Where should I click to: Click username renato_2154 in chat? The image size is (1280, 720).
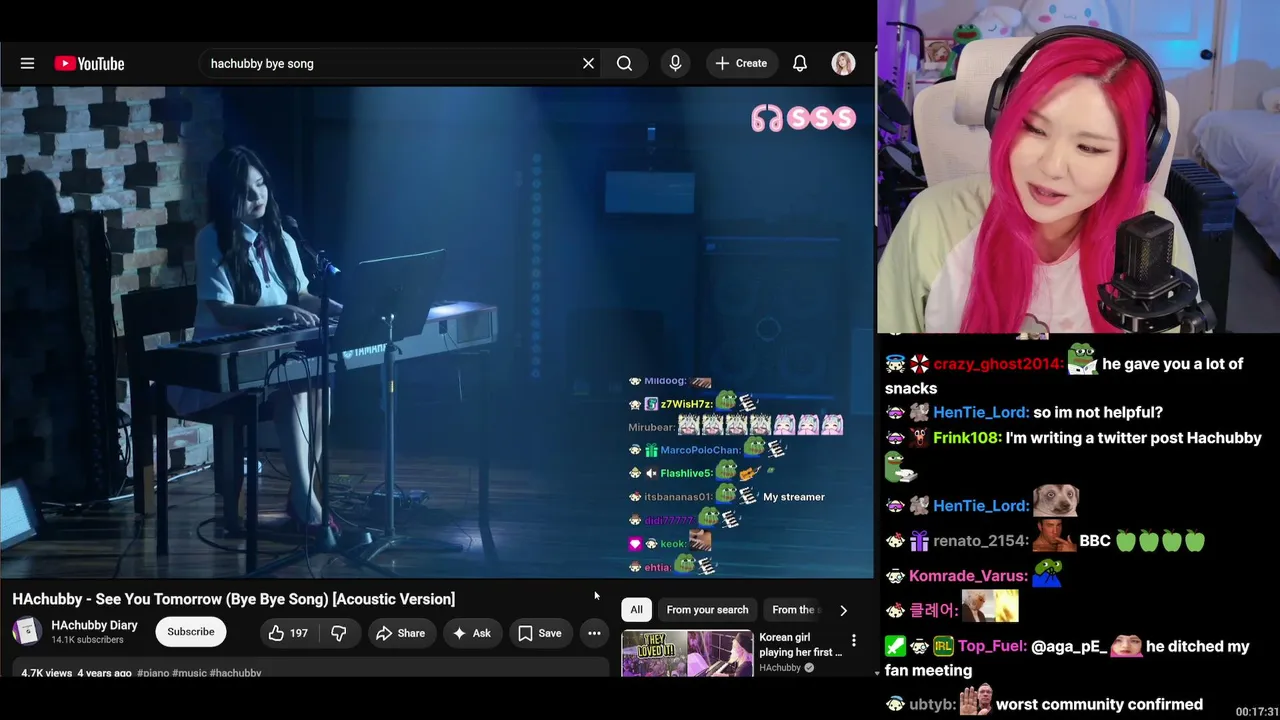coord(979,541)
